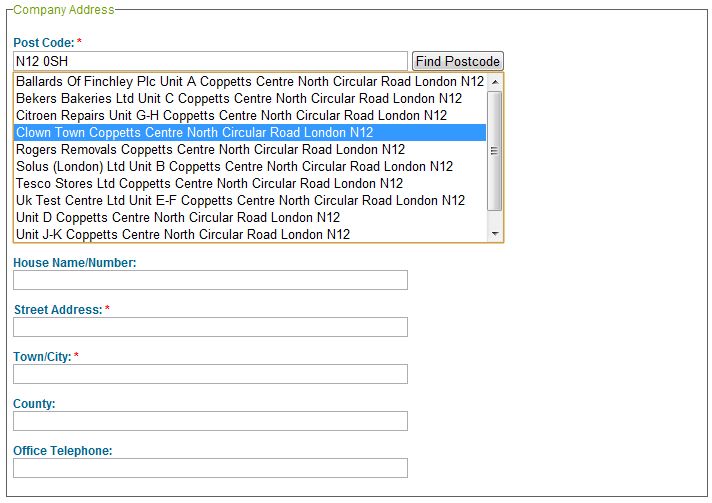Select Unit J-K Coppetts Centre address

tap(250, 234)
